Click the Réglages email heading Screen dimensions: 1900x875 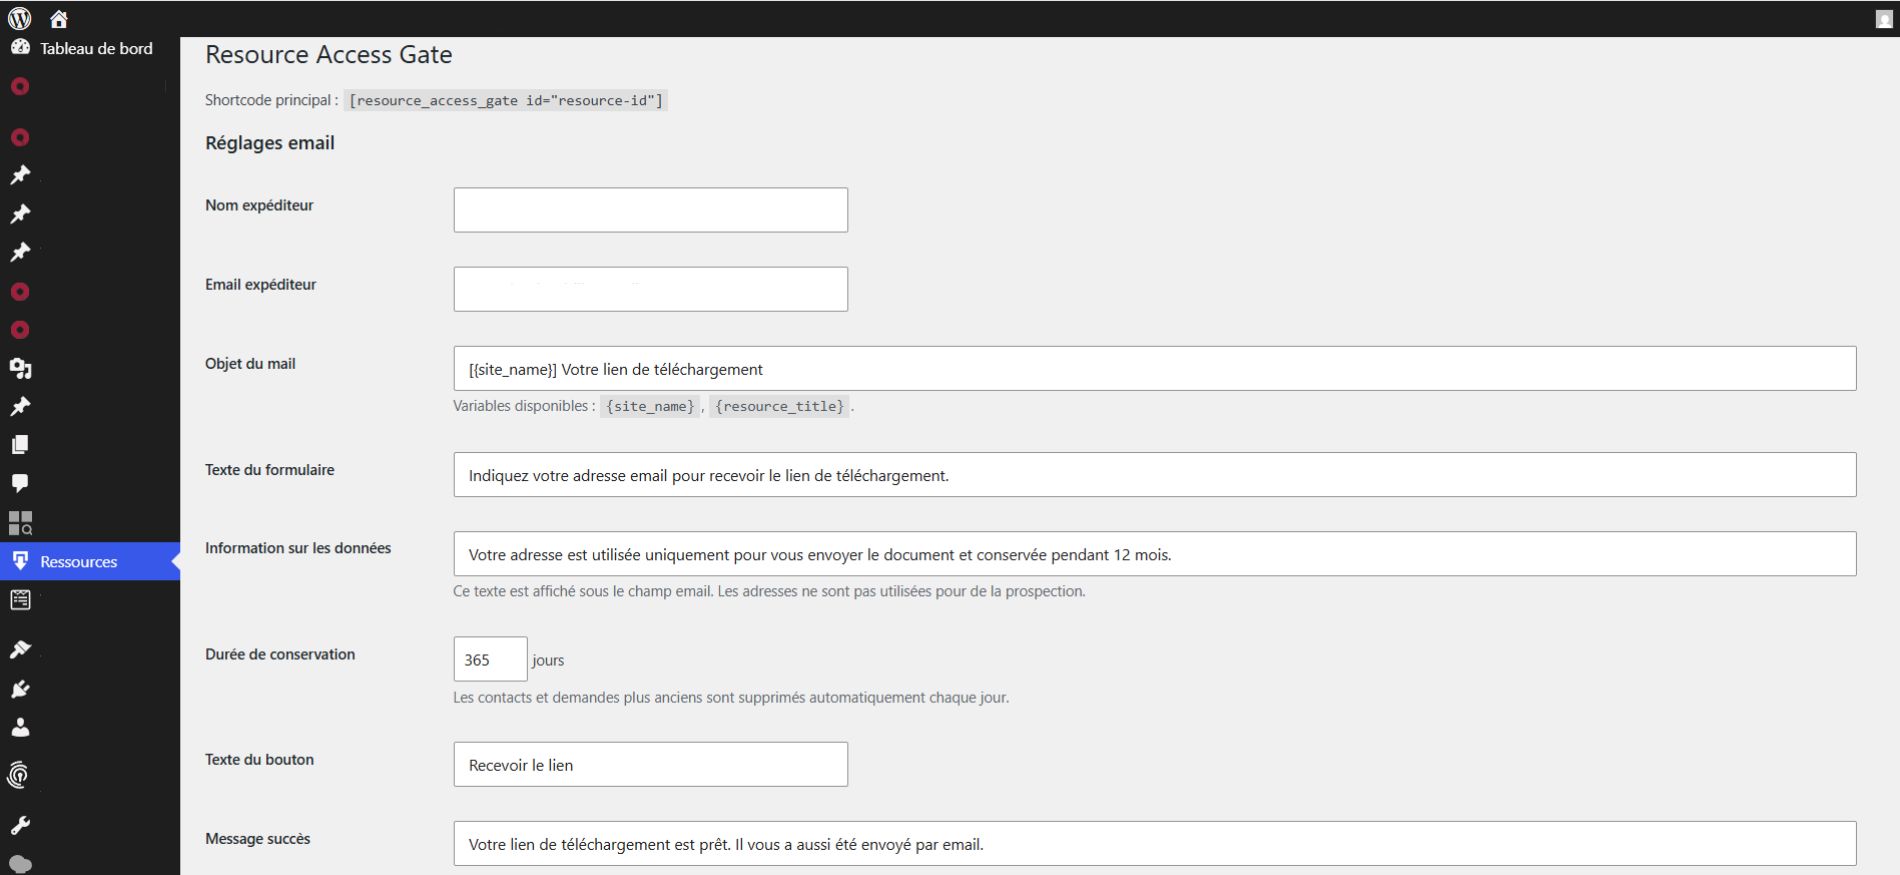tap(270, 143)
